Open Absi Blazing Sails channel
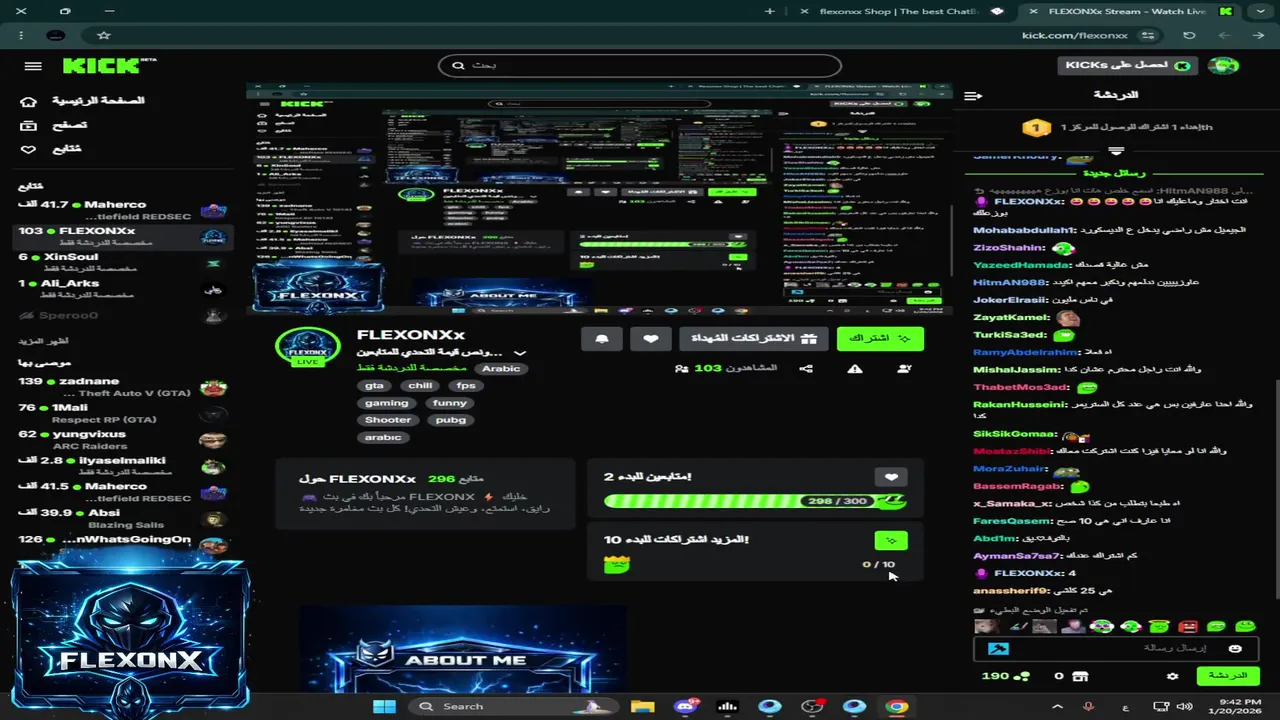This screenshot has height=720, width=1280. point(123,518)
